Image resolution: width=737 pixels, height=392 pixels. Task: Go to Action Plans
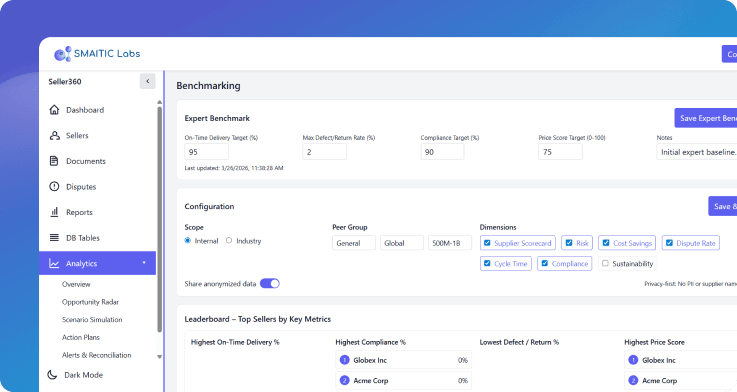click(81, 337)
